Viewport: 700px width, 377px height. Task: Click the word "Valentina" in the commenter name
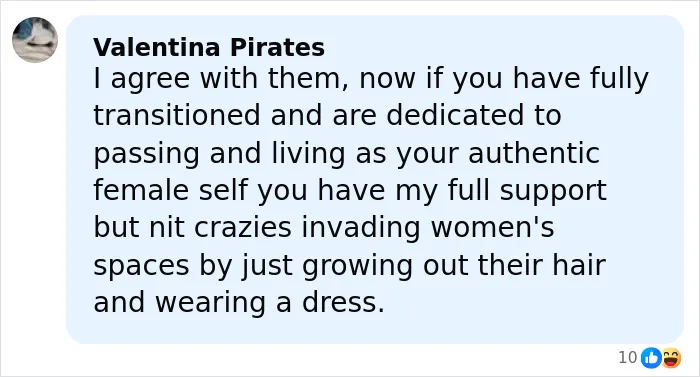coord(157,47)
